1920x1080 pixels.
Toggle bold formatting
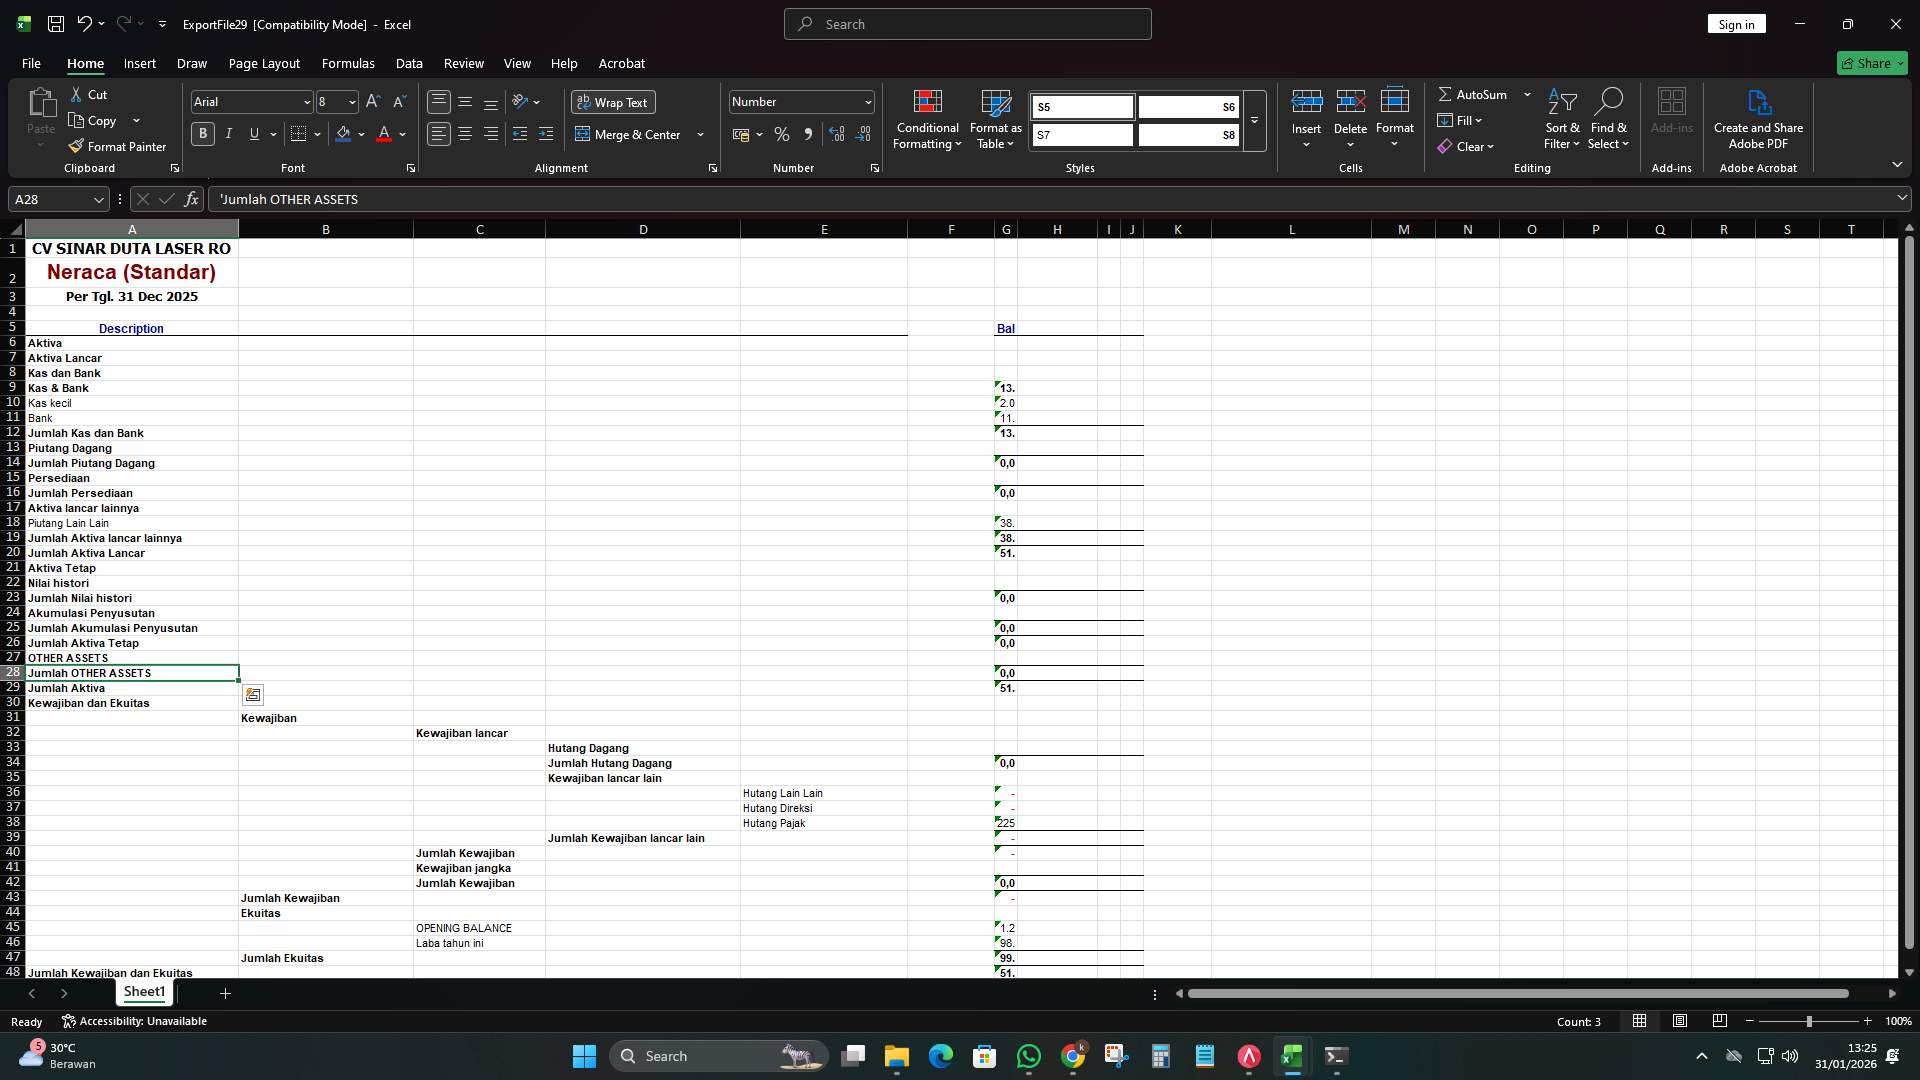pos(202,133)
